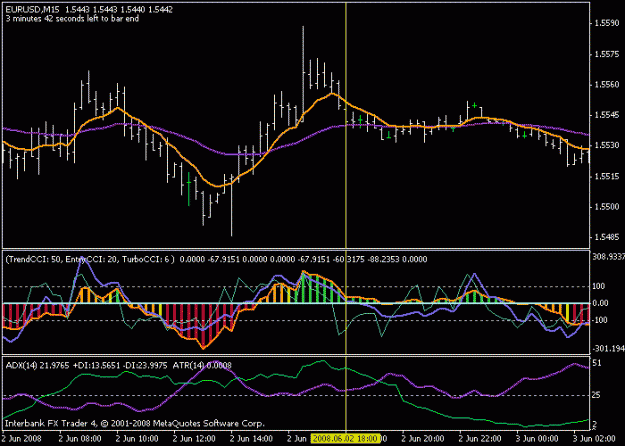Click the highlighted 2008.06.02 18:00 crosshair date label

pyautogui.click(x=345, y=439)
